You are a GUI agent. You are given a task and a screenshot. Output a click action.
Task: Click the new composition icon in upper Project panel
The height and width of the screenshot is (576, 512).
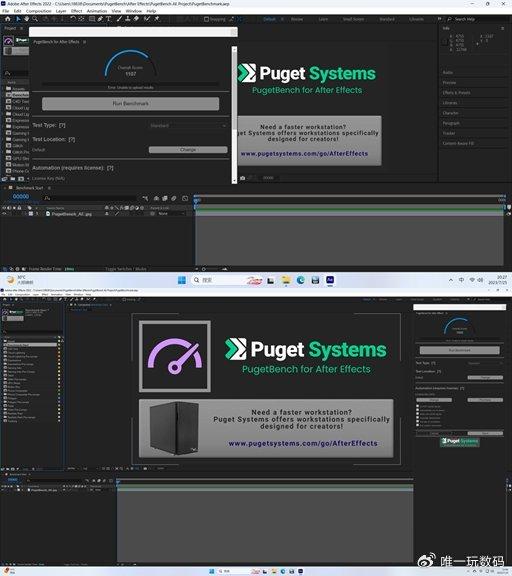21,179
